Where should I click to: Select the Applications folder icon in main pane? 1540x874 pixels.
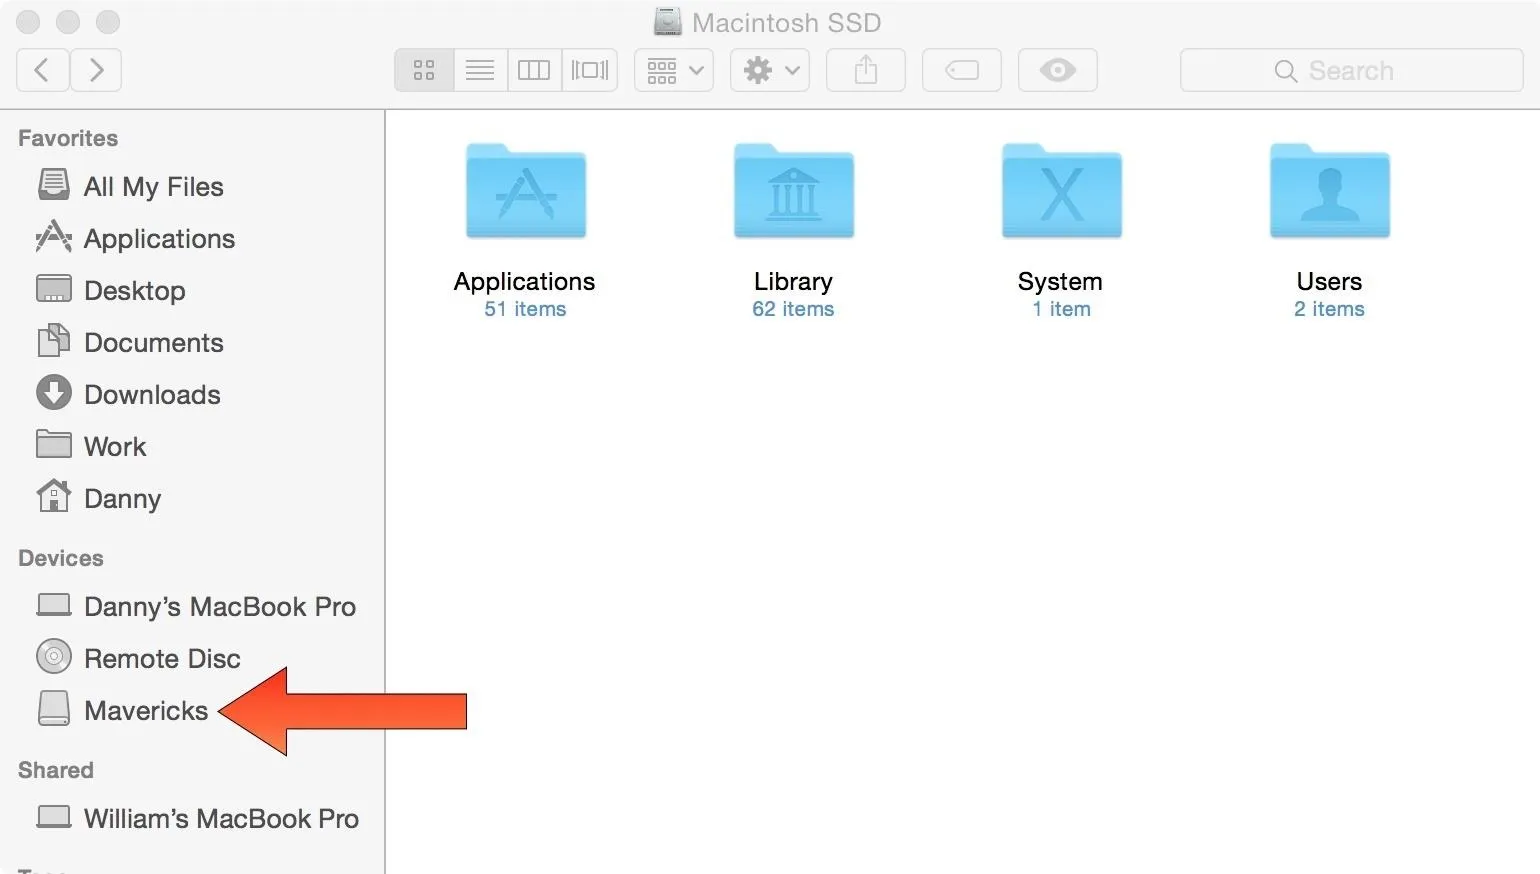pos(526,191)
